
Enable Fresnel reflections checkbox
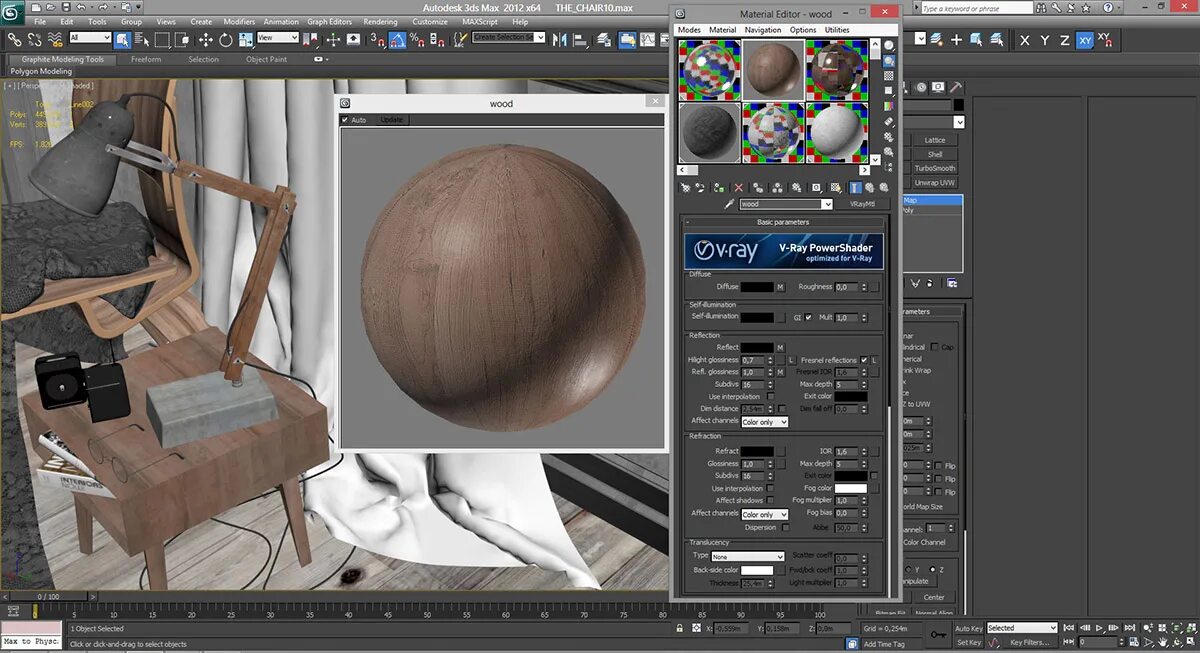click(x=864, y=359)
